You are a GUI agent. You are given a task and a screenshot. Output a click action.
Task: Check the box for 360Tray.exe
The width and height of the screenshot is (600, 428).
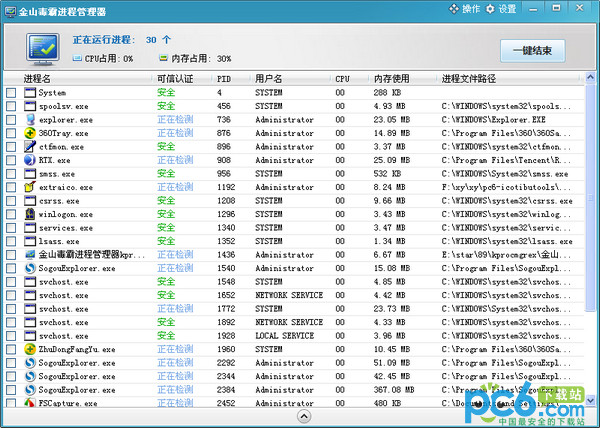11,133
